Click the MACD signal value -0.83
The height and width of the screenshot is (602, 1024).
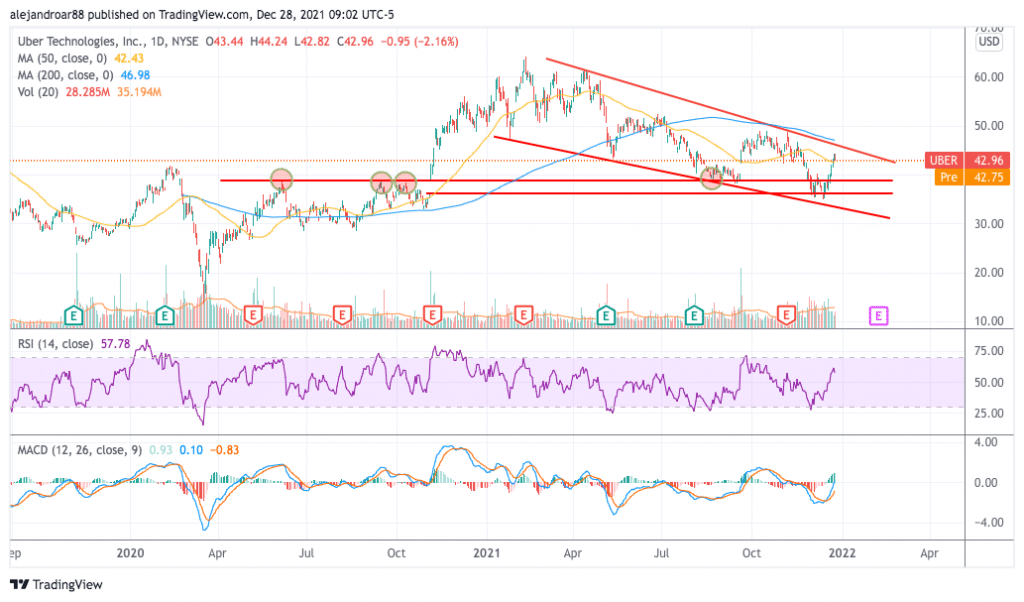tap(224, 450)
